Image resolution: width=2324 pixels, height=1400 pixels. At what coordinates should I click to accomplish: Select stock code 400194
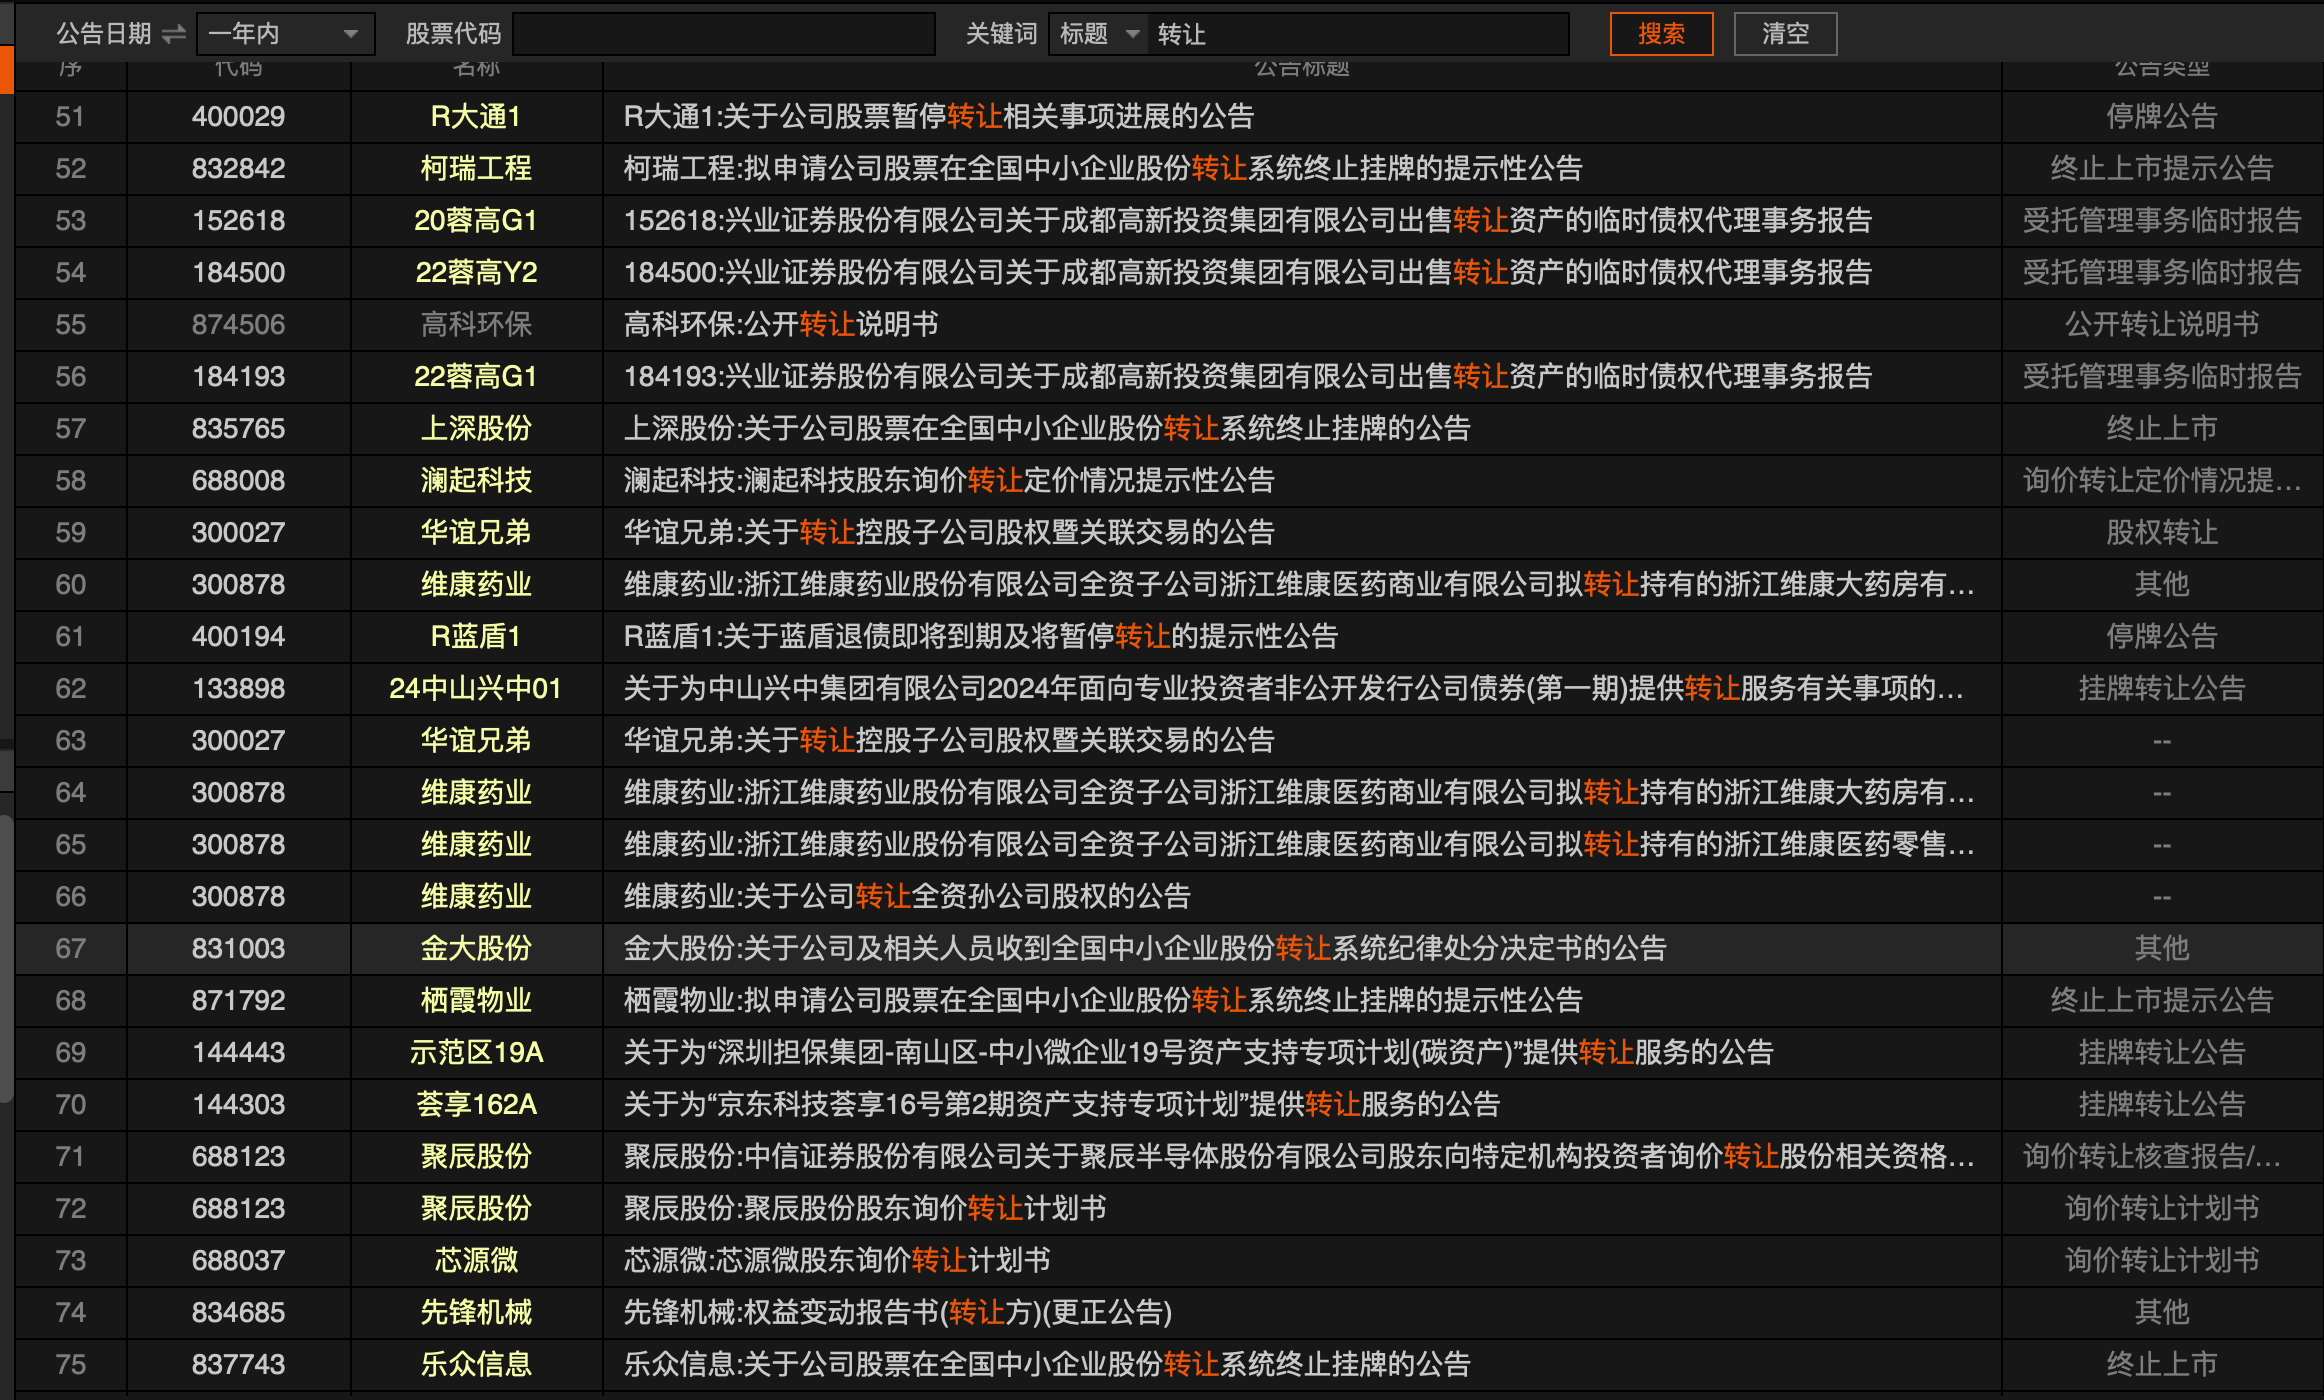click(238, 636)
